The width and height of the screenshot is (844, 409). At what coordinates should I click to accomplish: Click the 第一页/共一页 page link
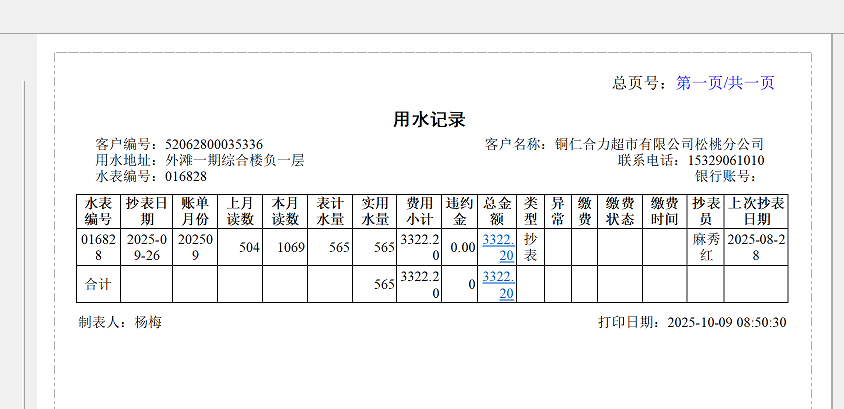tap(725, 83)
